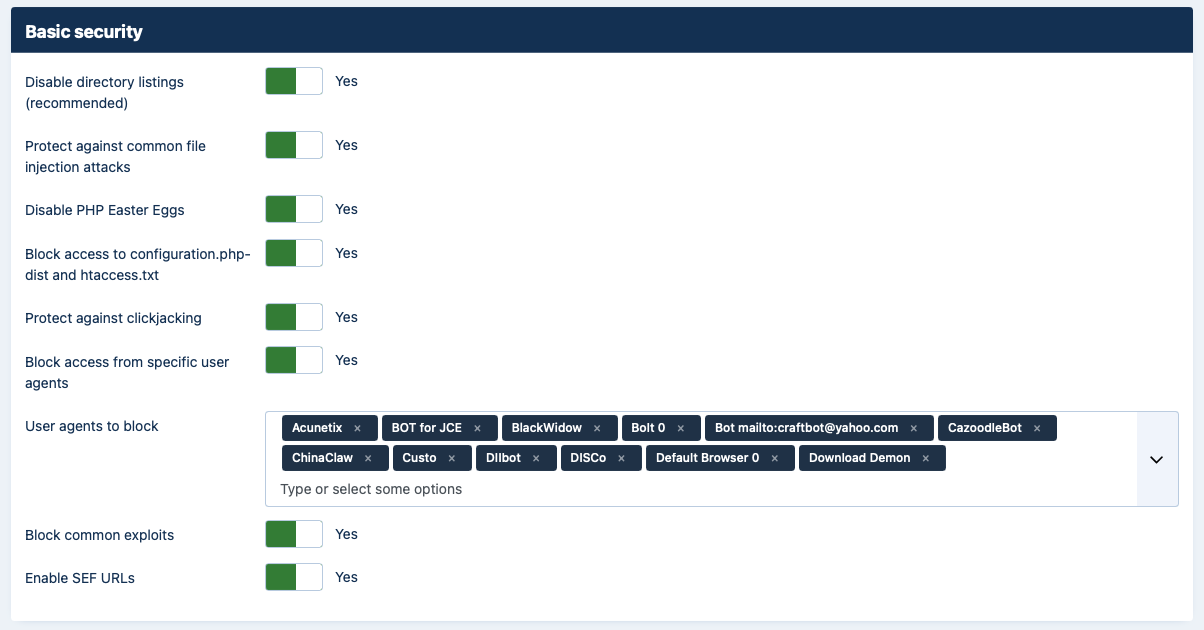Toggle Protect against clickjacking switch
The height and width of the screenshot is (630, 1204).
click(294, 317)
